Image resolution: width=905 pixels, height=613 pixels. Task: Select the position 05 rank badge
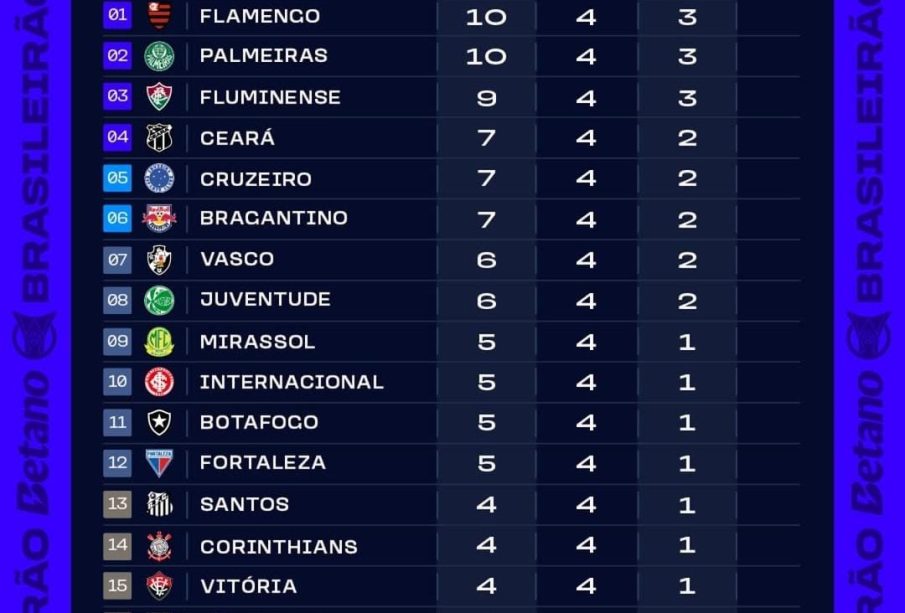117,178
